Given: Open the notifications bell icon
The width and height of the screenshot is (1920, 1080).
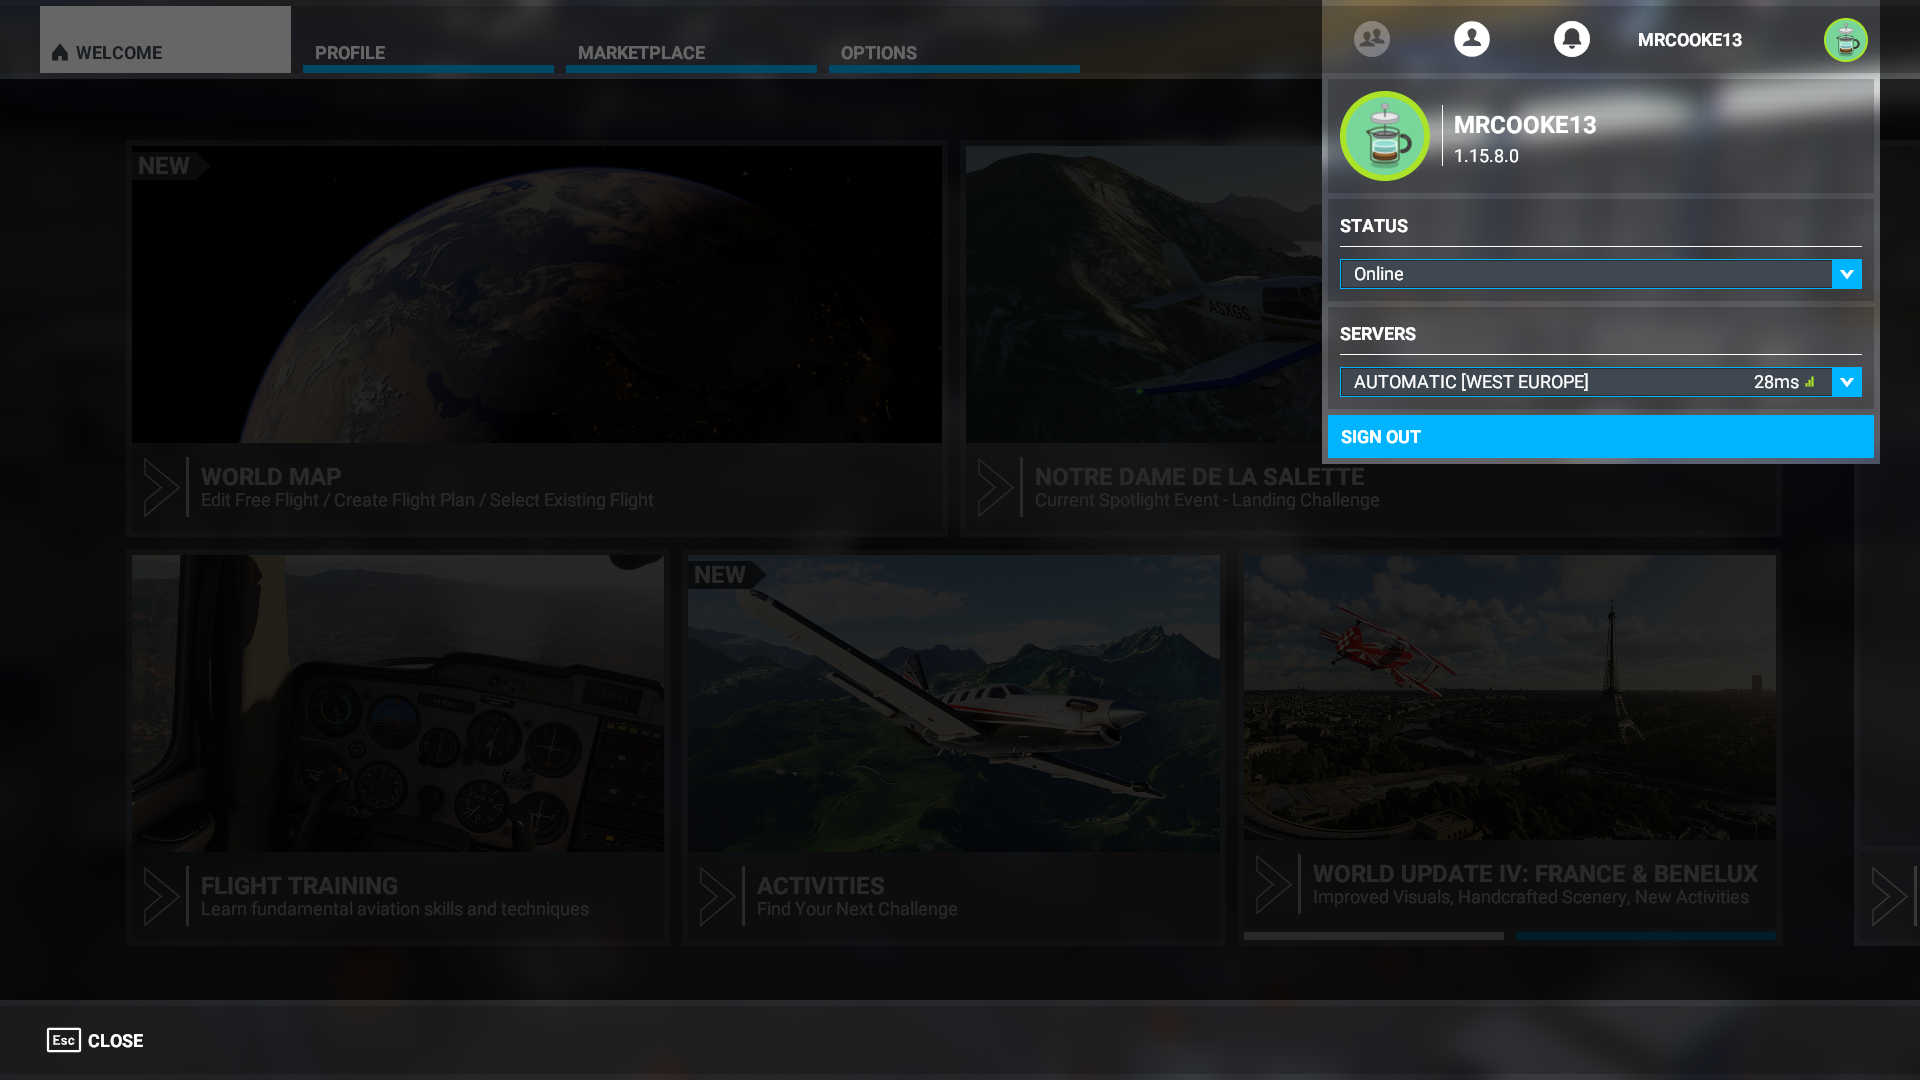Looking at the screenshot, I should pos(1571,39).
